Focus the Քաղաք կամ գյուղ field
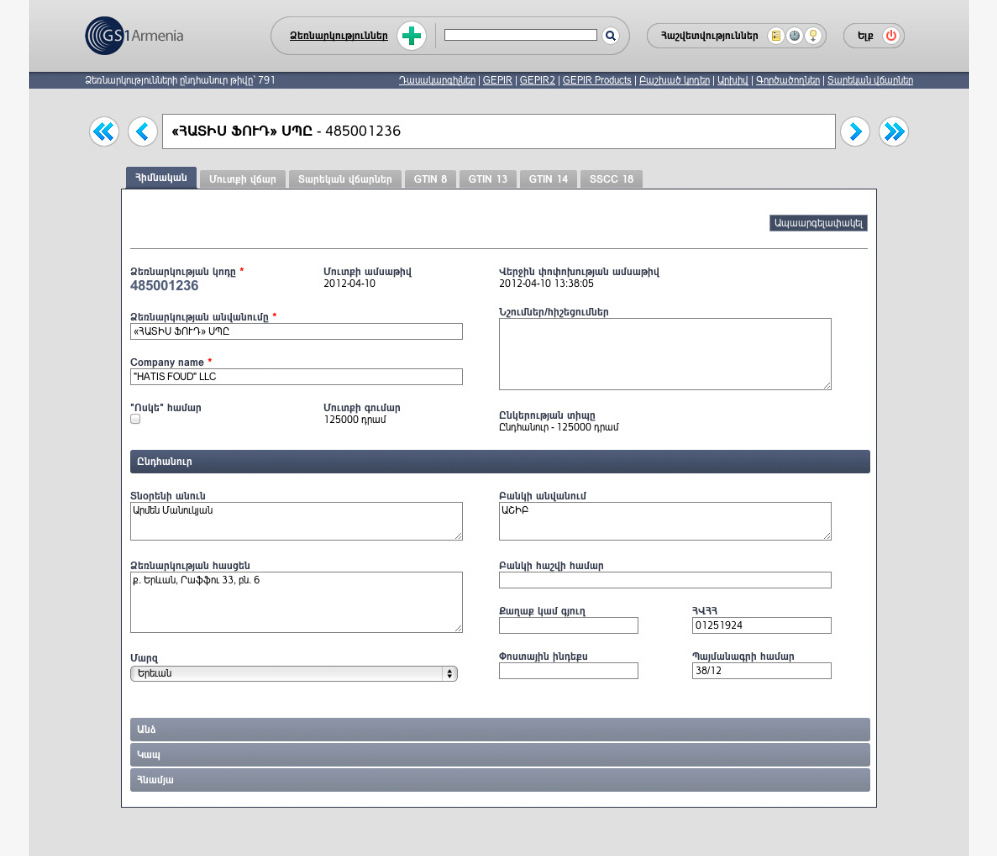This screenshot has height=856, width=997. coord(568,625)
